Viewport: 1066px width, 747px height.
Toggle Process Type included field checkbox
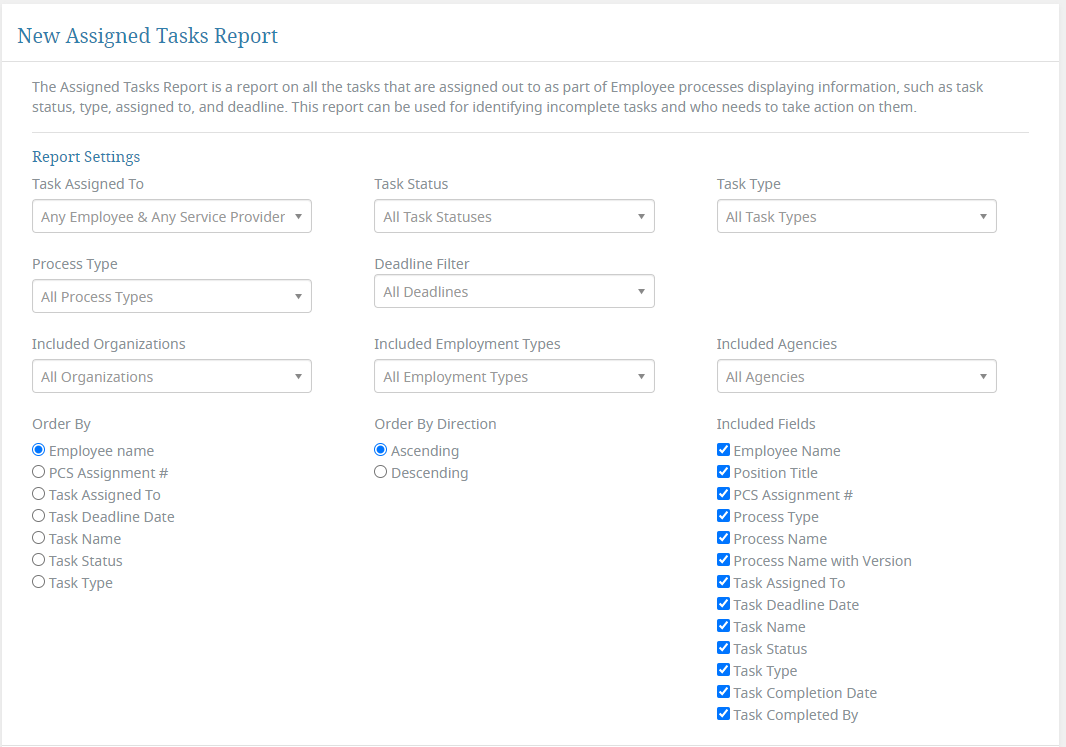[x=723, y=516]
